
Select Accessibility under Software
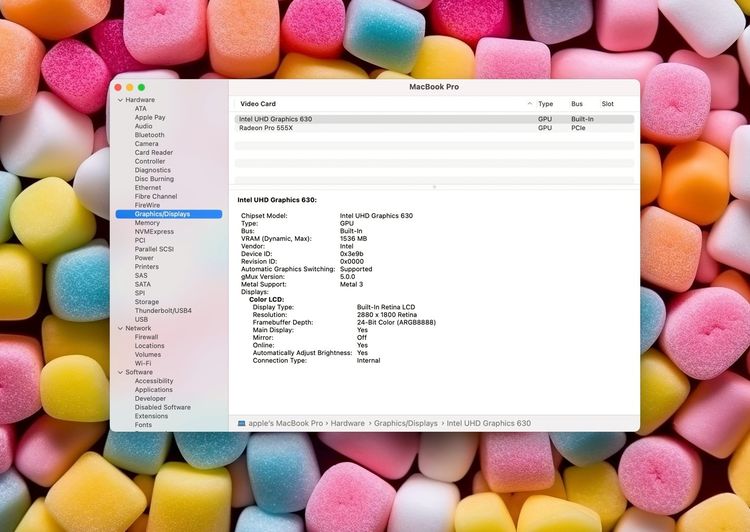pyautogui.click(x=154, y=381)
